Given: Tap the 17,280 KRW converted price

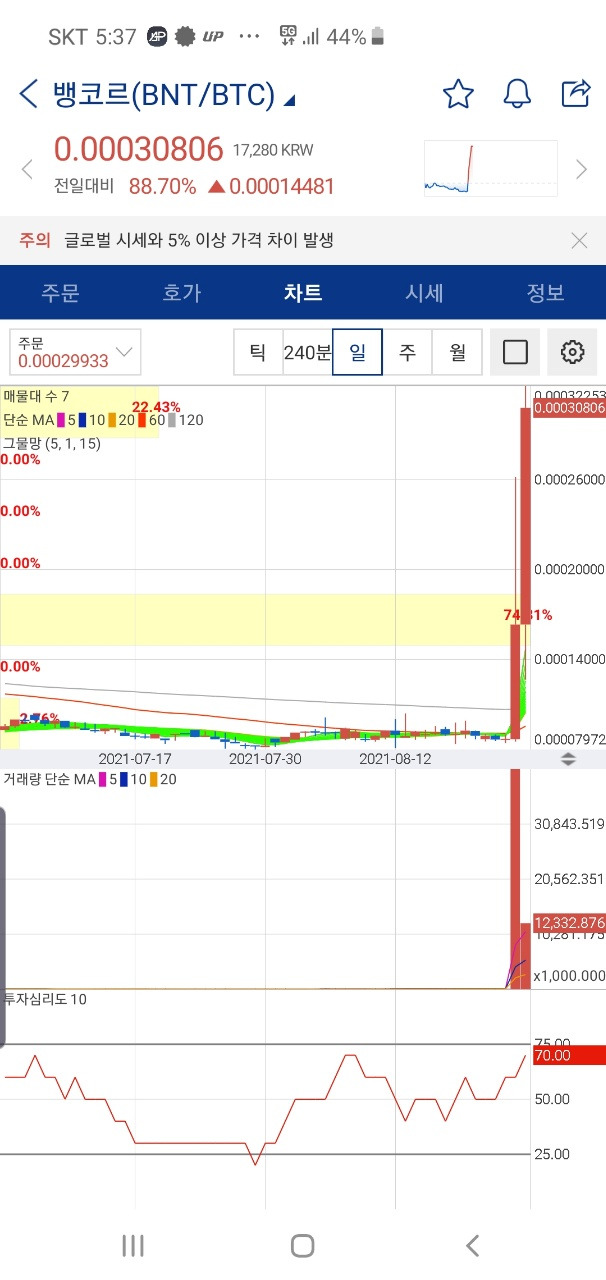Looking at the screenshot, I should pos(273,151).
